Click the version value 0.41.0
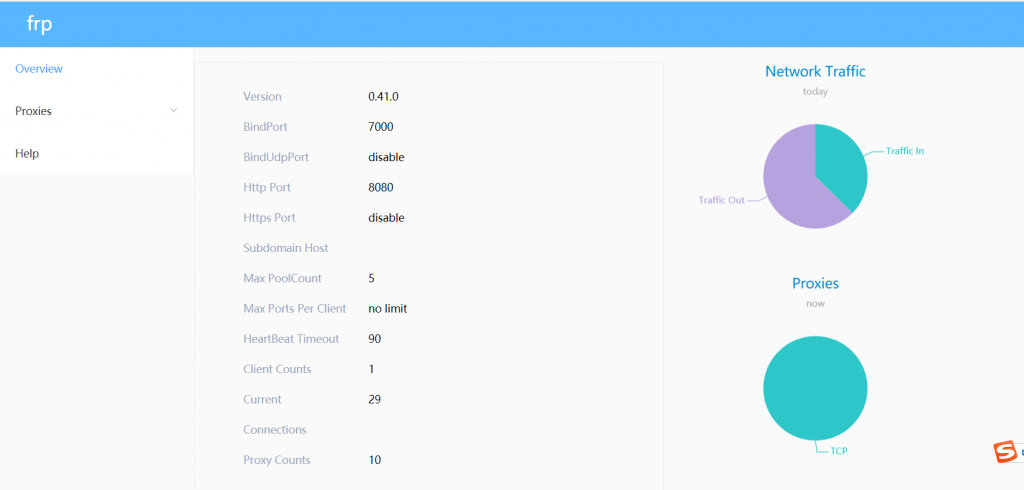Image resolution: width=1024 pixels, height=490 pixels. pyautogui.click(x=383, y=97)
